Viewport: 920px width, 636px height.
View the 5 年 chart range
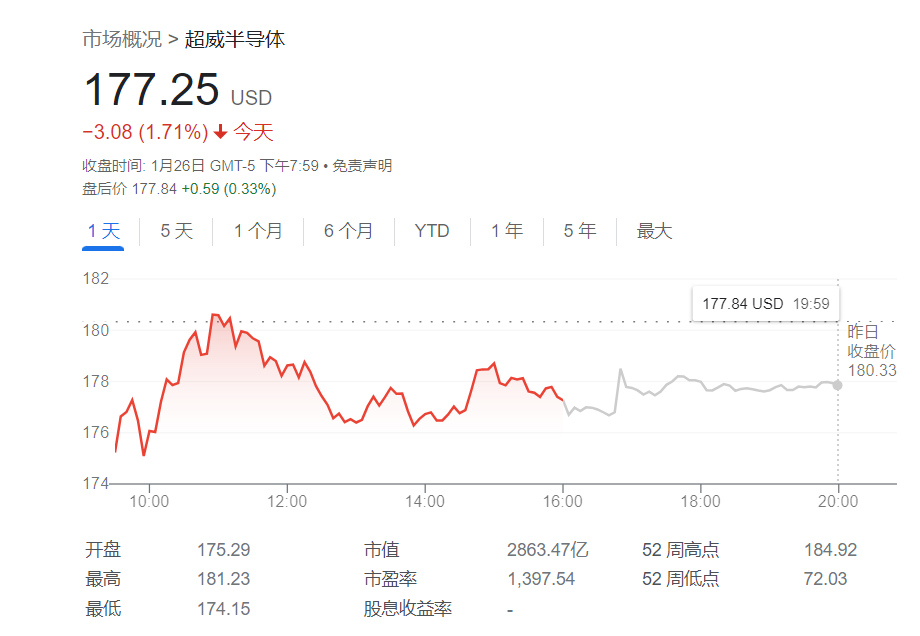tap(580, 231)
